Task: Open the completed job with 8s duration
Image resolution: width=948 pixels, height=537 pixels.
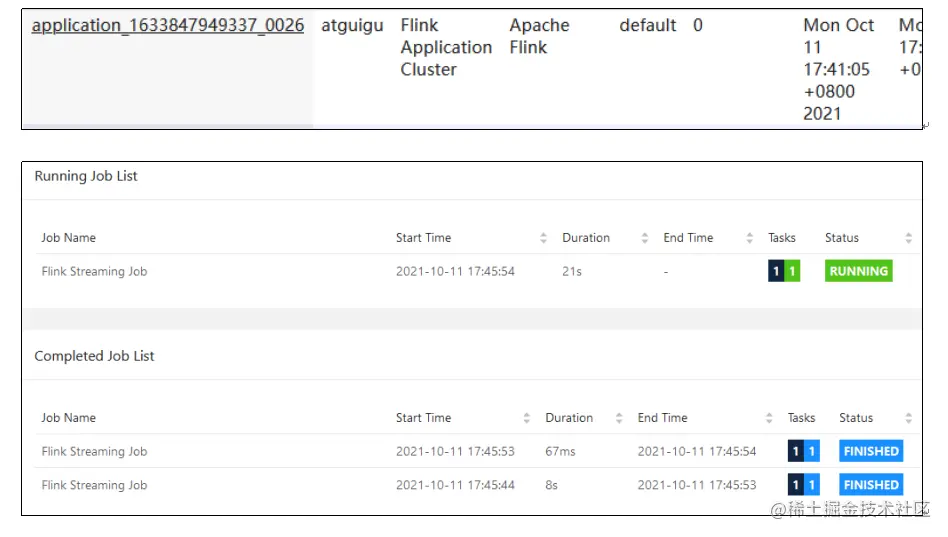Action: click(94, 485)
